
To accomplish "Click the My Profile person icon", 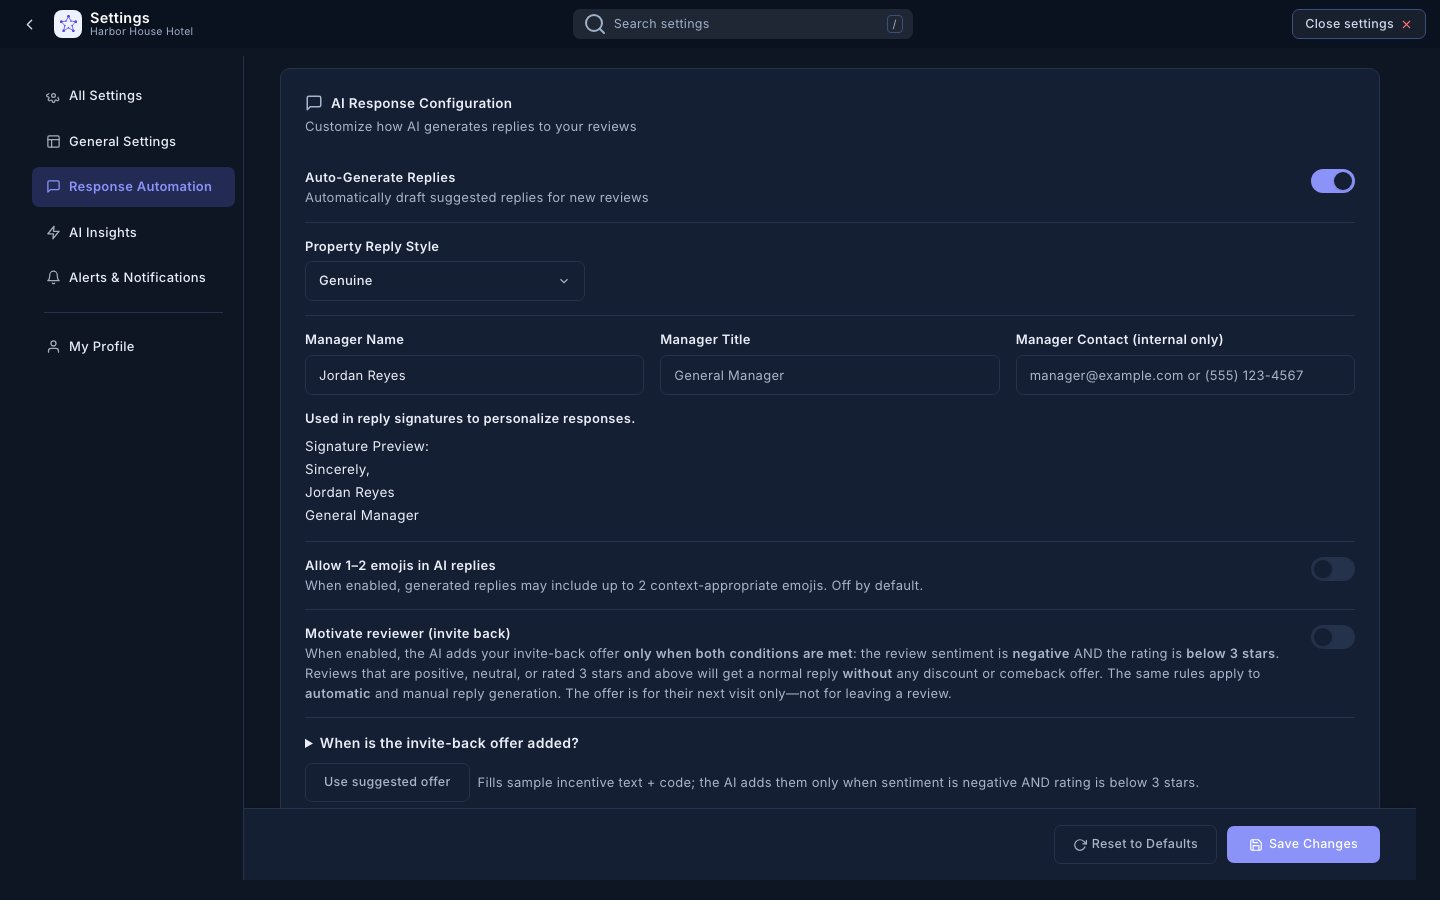I will point(53,347).
